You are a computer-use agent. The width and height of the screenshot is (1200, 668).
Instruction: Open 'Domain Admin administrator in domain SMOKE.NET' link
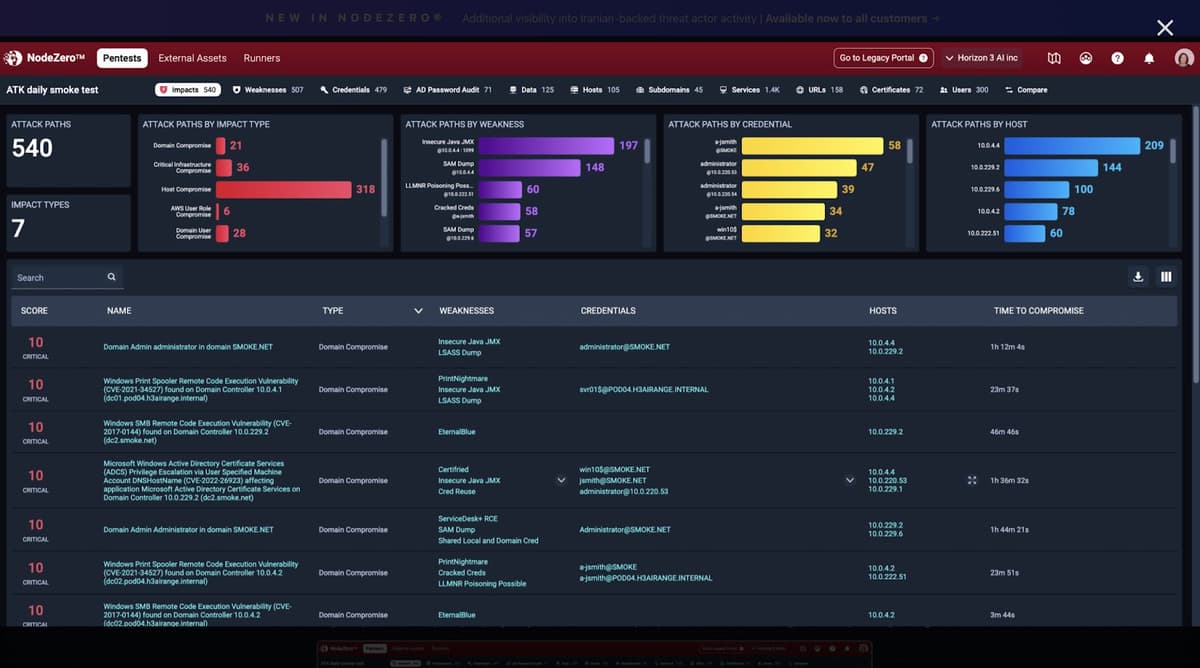tap(188, 347)
